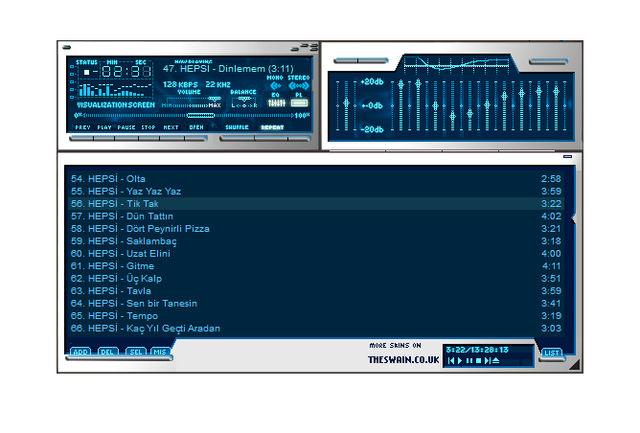Click the equalizer frequency curve graph
The width and height of the screenshot is (640, 433).
point(456,64)
